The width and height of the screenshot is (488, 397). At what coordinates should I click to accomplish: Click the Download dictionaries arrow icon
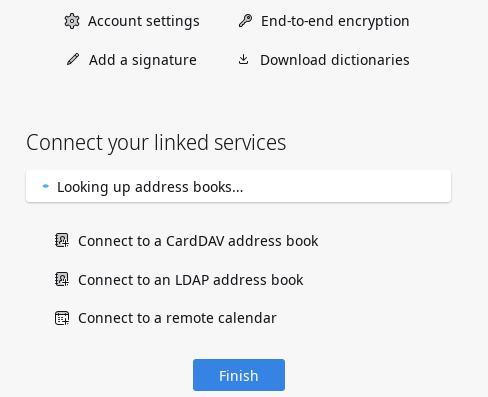click(244, 59)
